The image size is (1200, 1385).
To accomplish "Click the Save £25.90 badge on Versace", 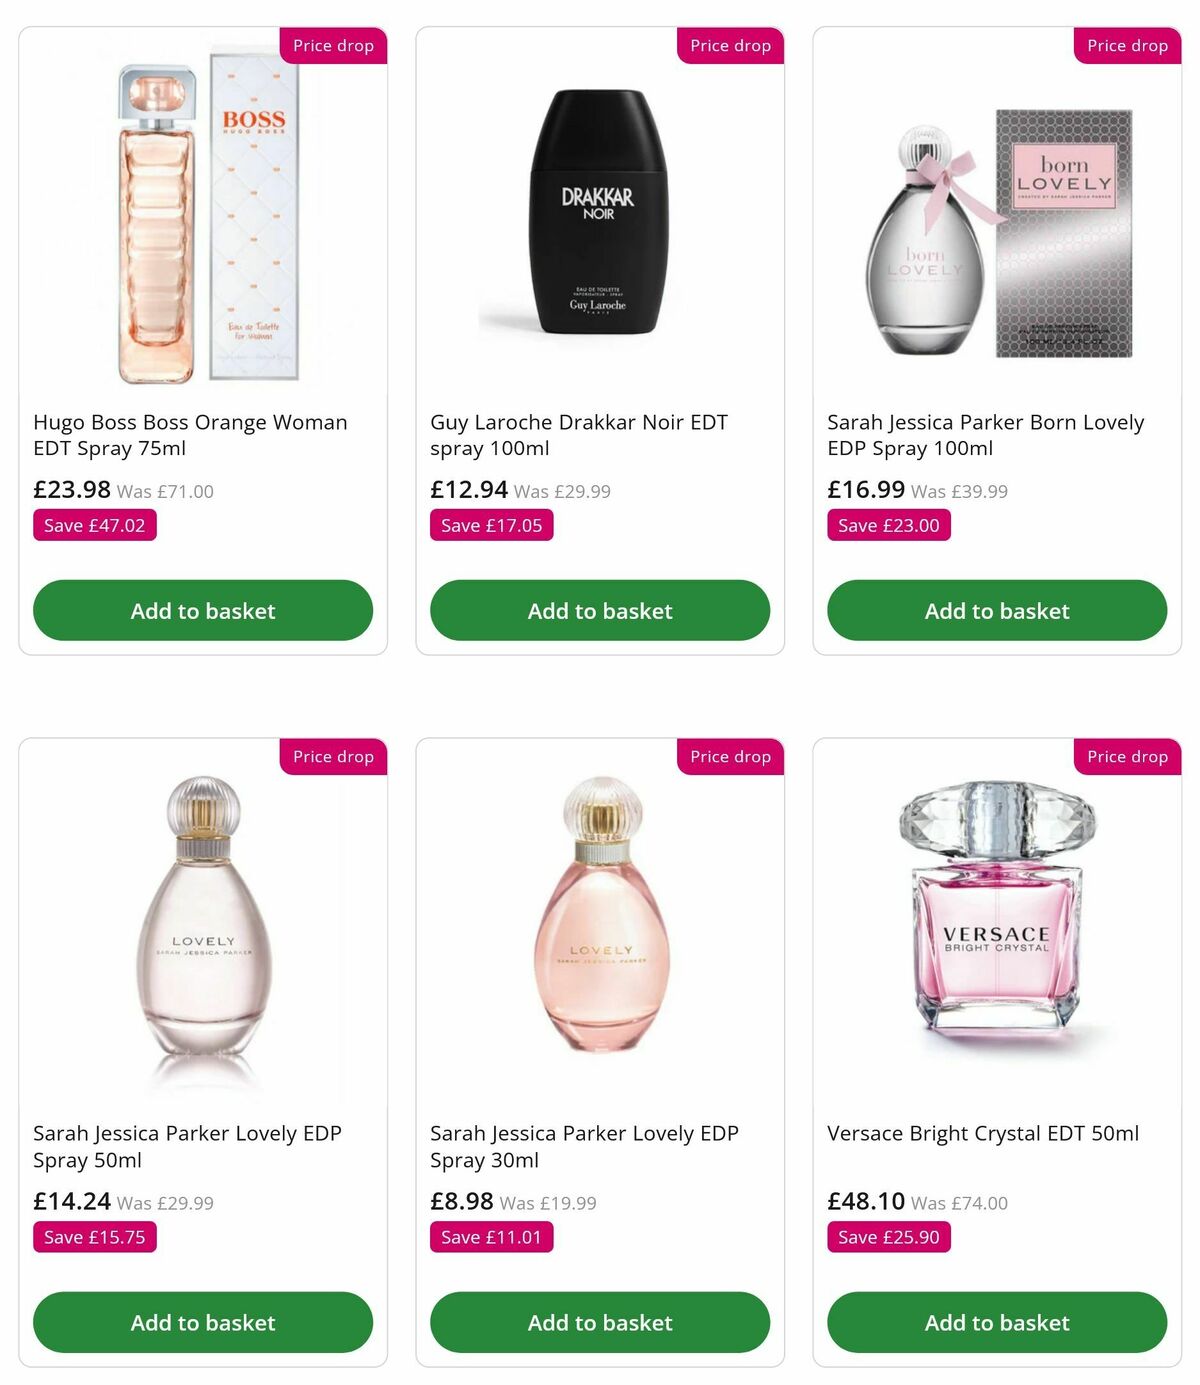I will pyautogui.click(x=887, y=1236).
